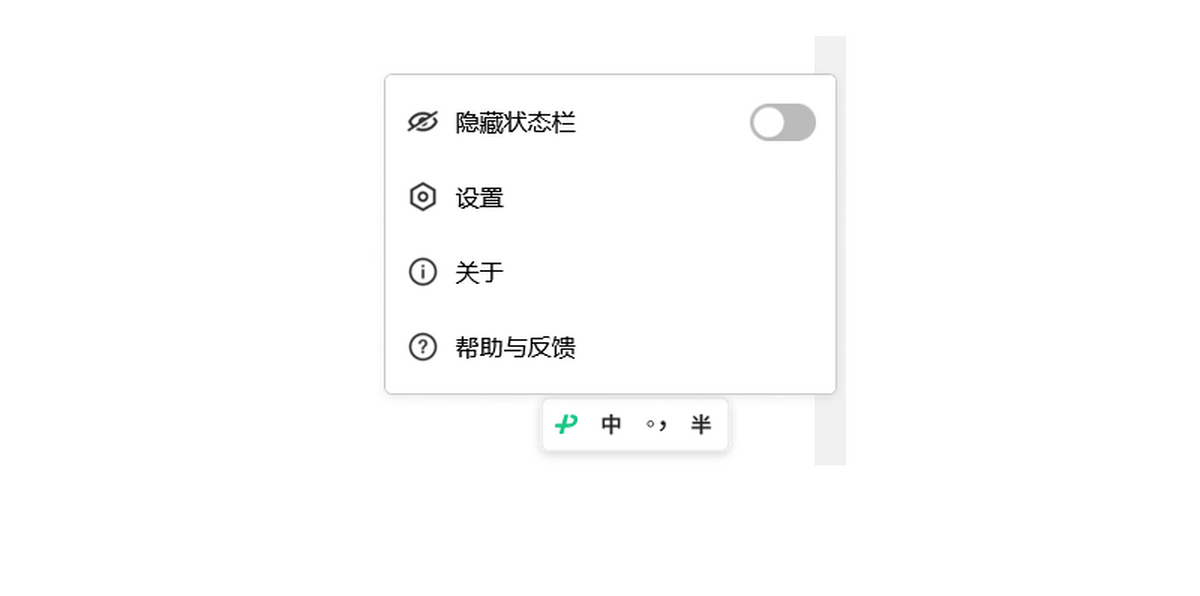Open 设置 from the menu
This screenshot has height=596, width=1200.
(x=480, y=198)
